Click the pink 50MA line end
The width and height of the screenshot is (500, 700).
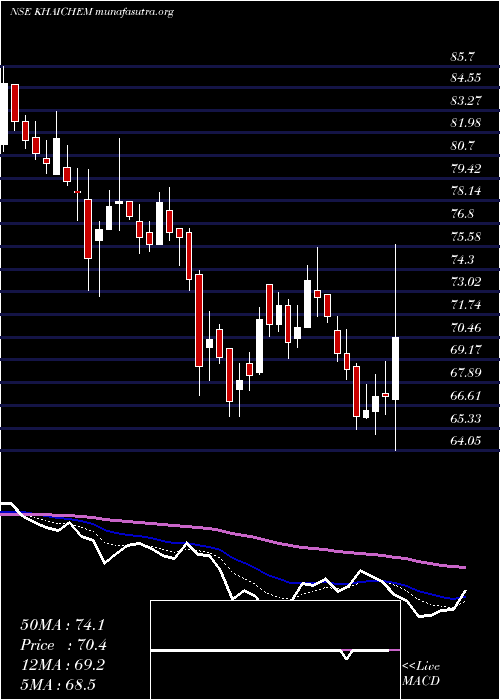(463, 567)
